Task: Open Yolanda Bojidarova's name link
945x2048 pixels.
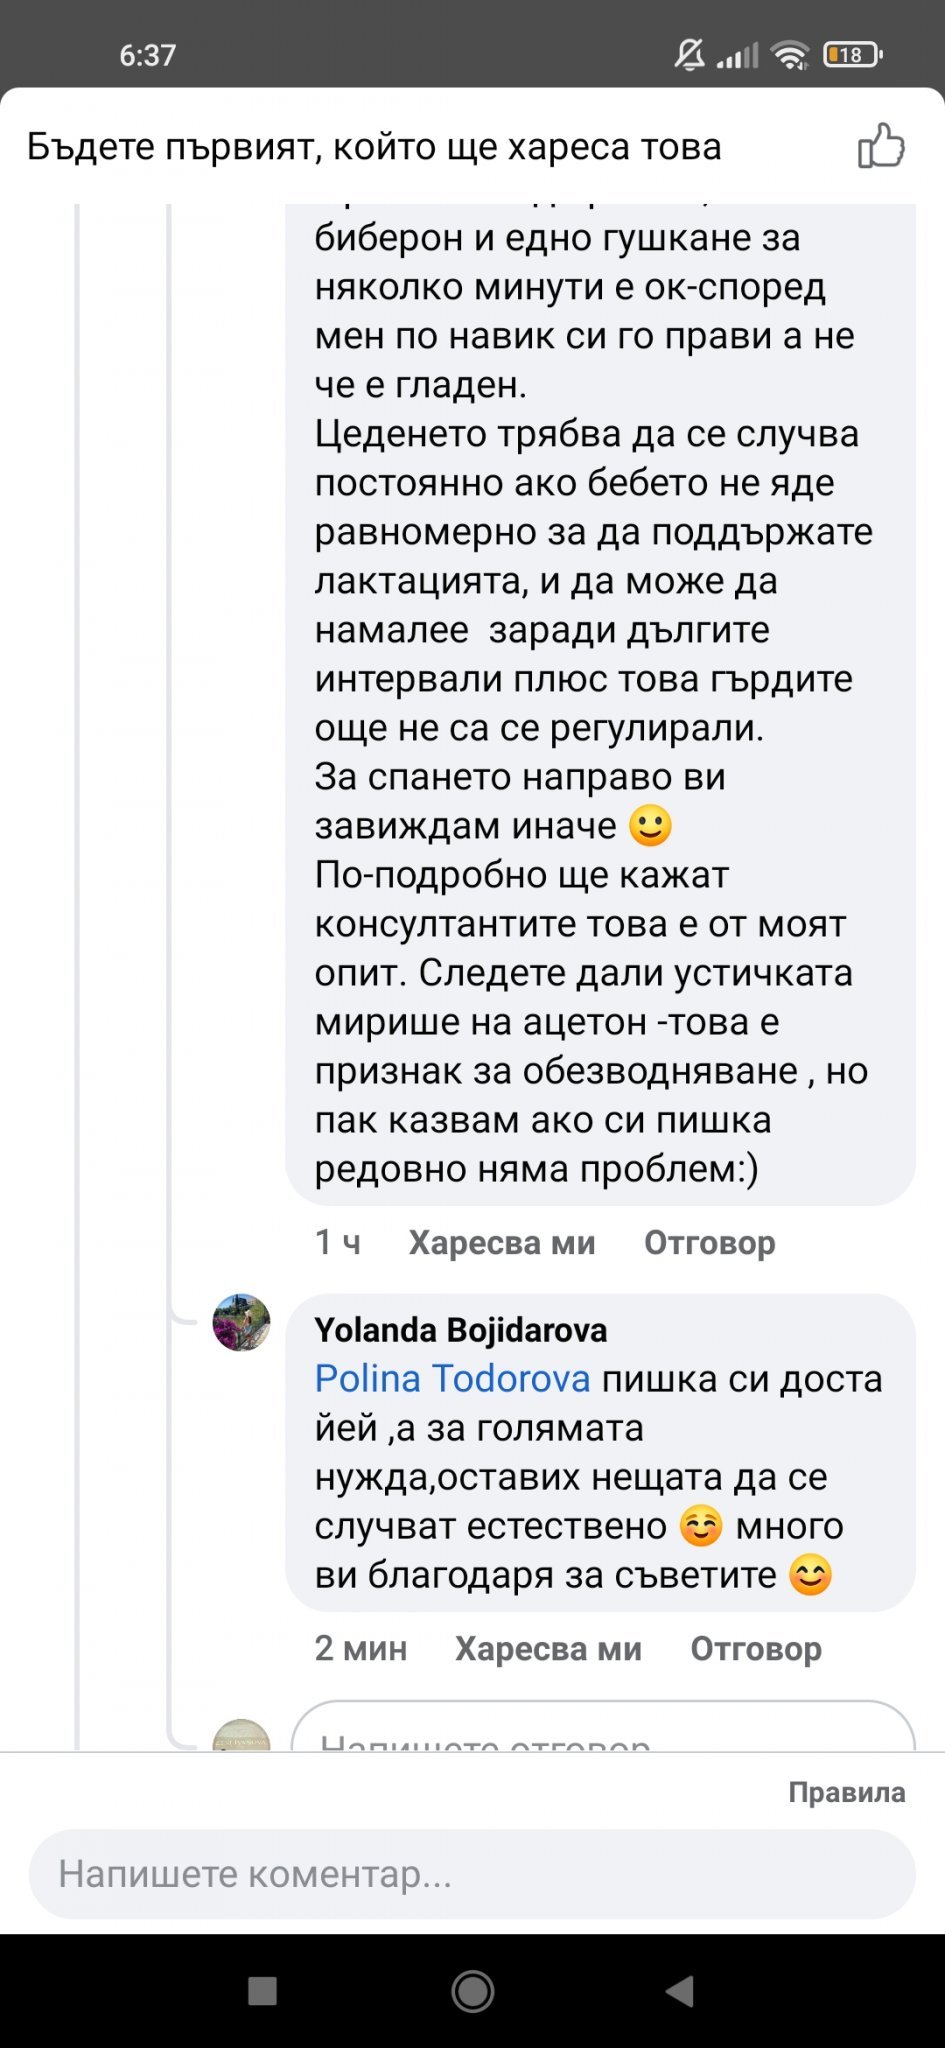Action: (461, 1330)
